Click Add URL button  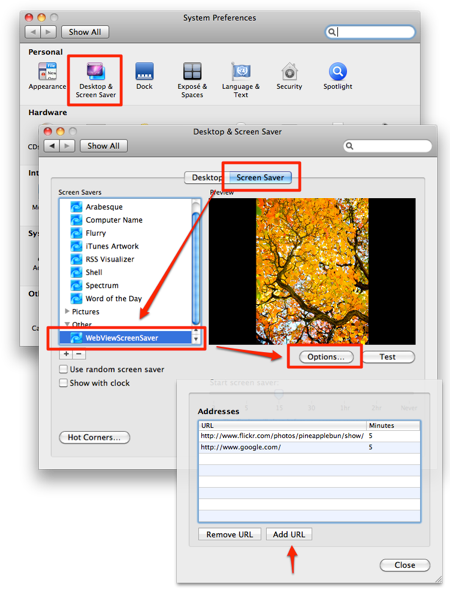pos(289,534)
